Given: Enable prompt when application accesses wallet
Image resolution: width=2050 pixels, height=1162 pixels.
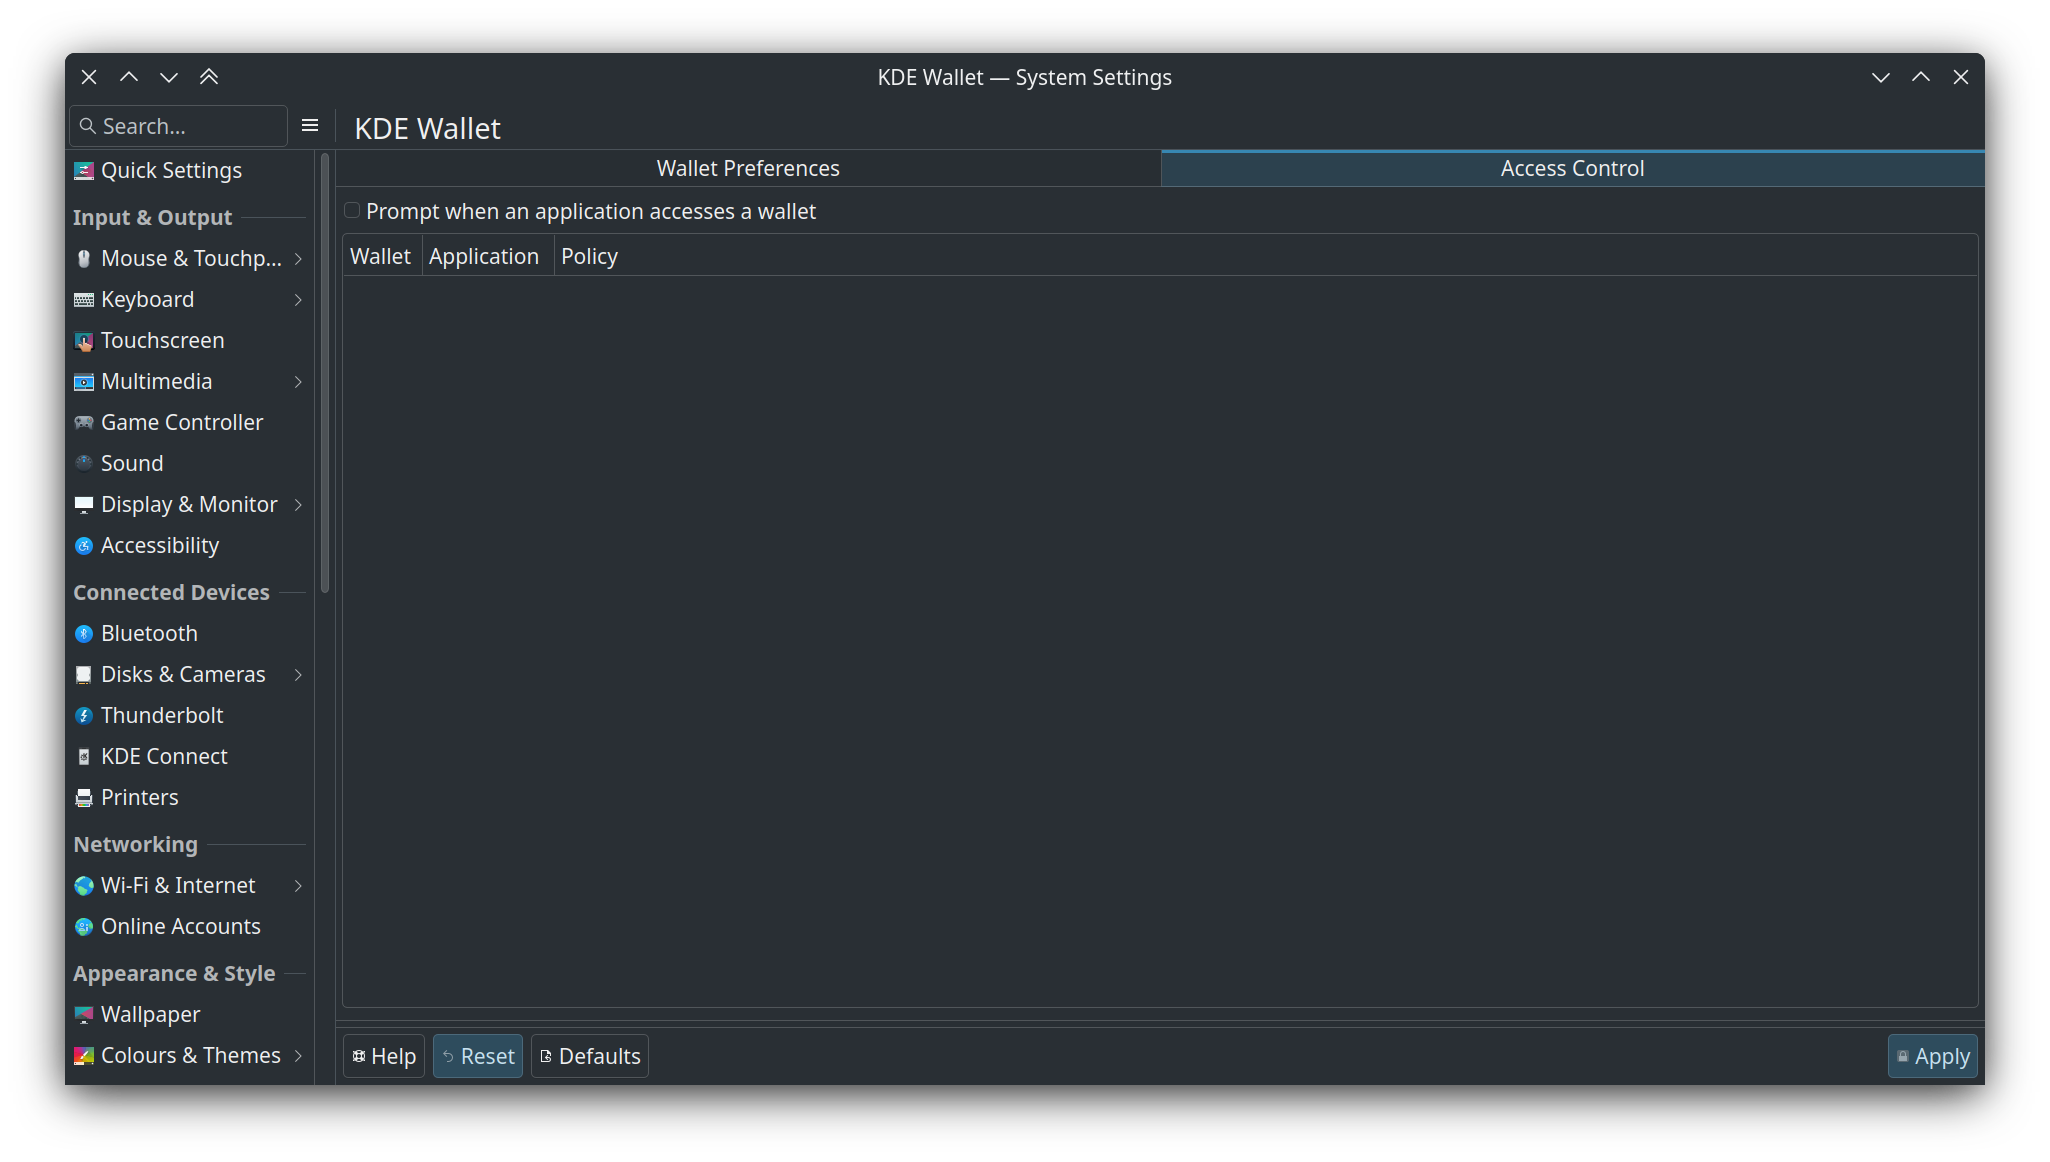Looking at the screenshot, I should [x=352, y=210].
